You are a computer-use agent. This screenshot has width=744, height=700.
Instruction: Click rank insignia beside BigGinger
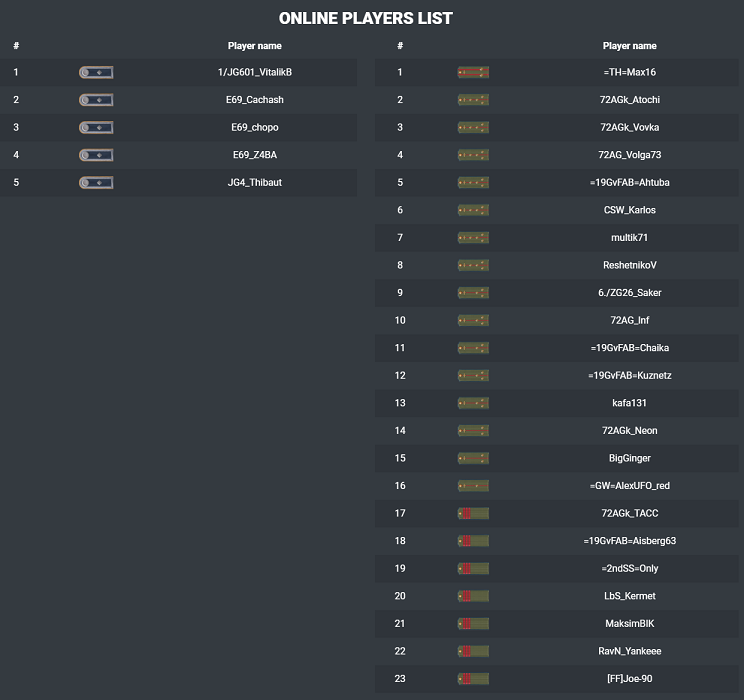[x=473, y=458]
